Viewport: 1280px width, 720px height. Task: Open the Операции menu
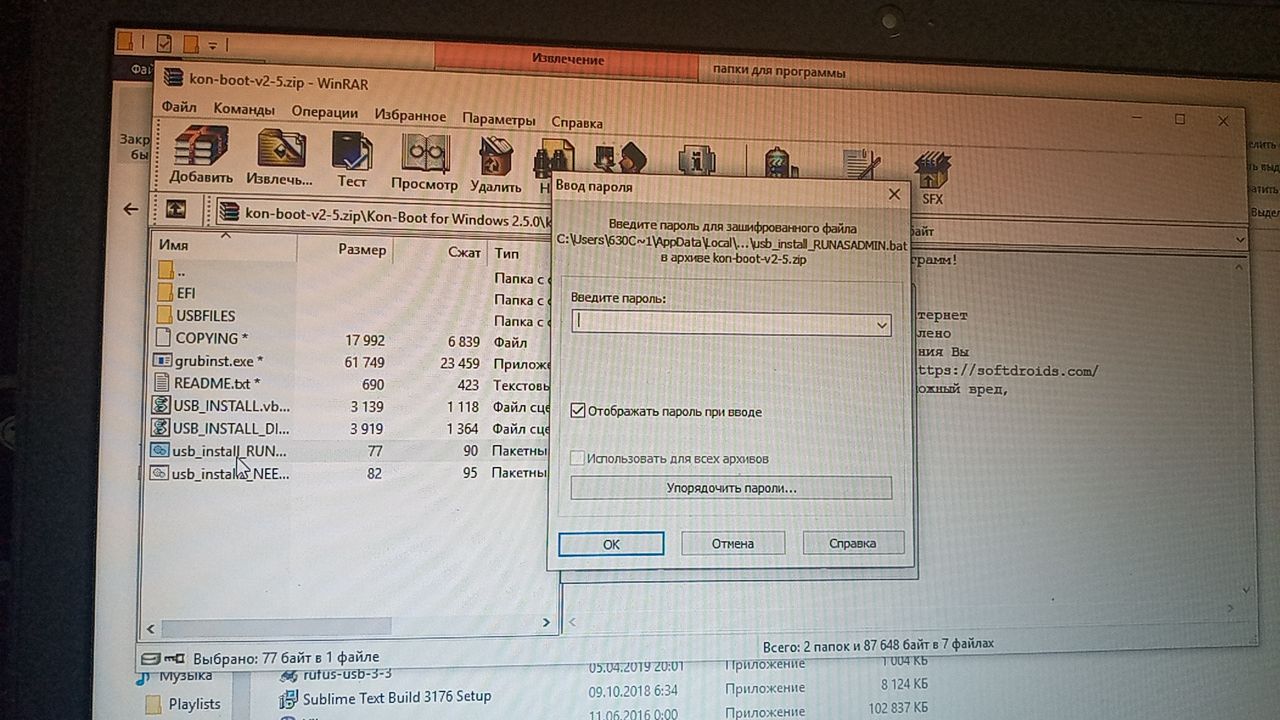click(325, 112)
